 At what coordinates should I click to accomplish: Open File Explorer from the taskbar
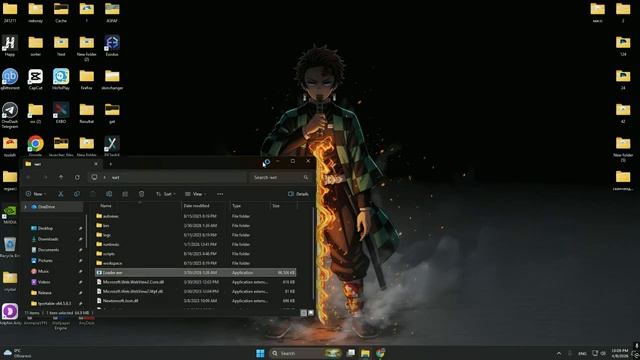click(365, 353)
